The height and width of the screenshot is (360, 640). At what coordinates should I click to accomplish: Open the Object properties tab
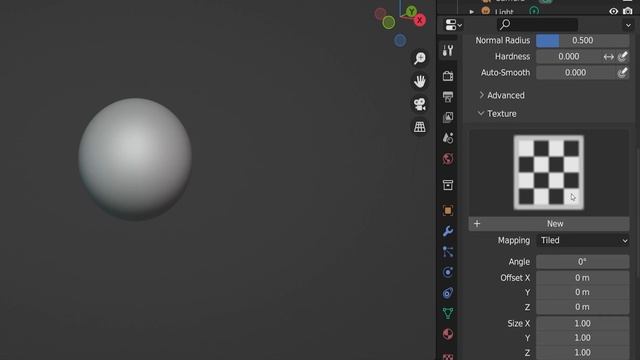click(448, 211)
